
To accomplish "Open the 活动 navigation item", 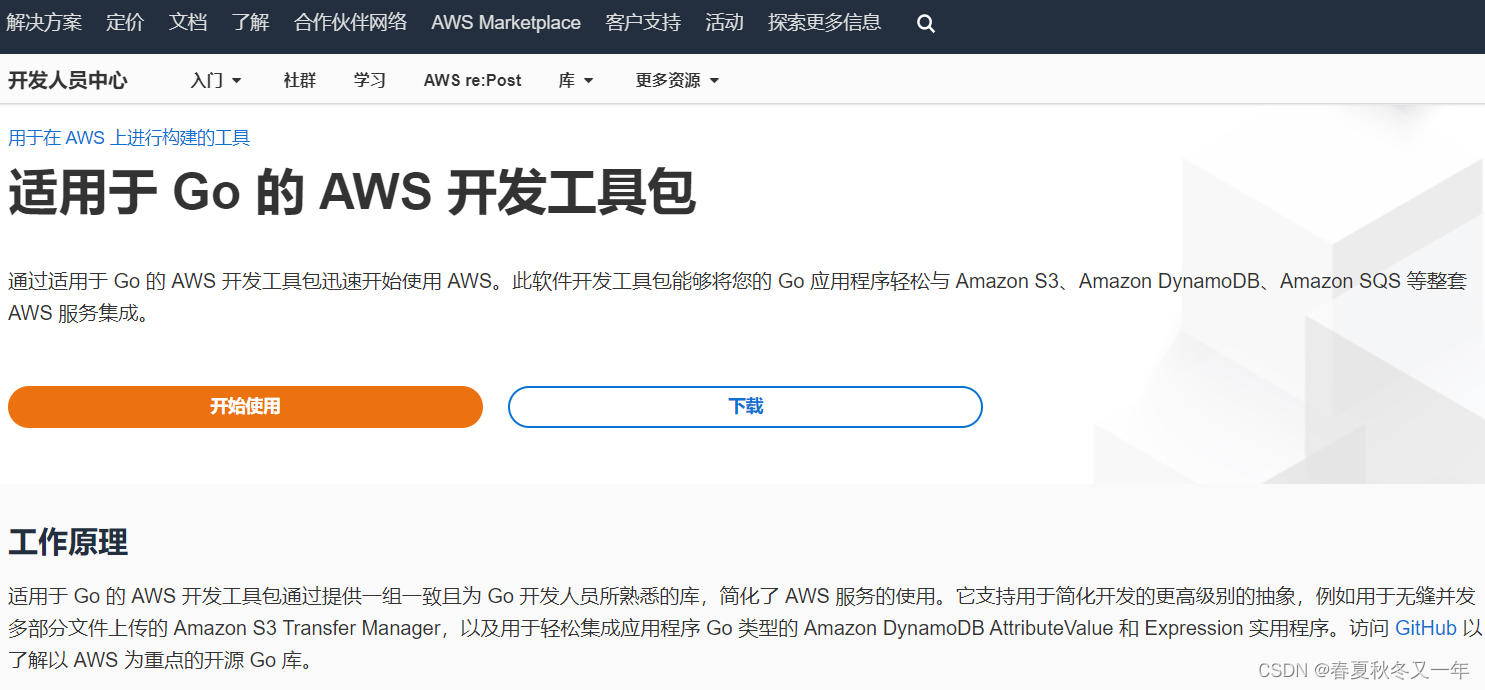I will (724, 22).
